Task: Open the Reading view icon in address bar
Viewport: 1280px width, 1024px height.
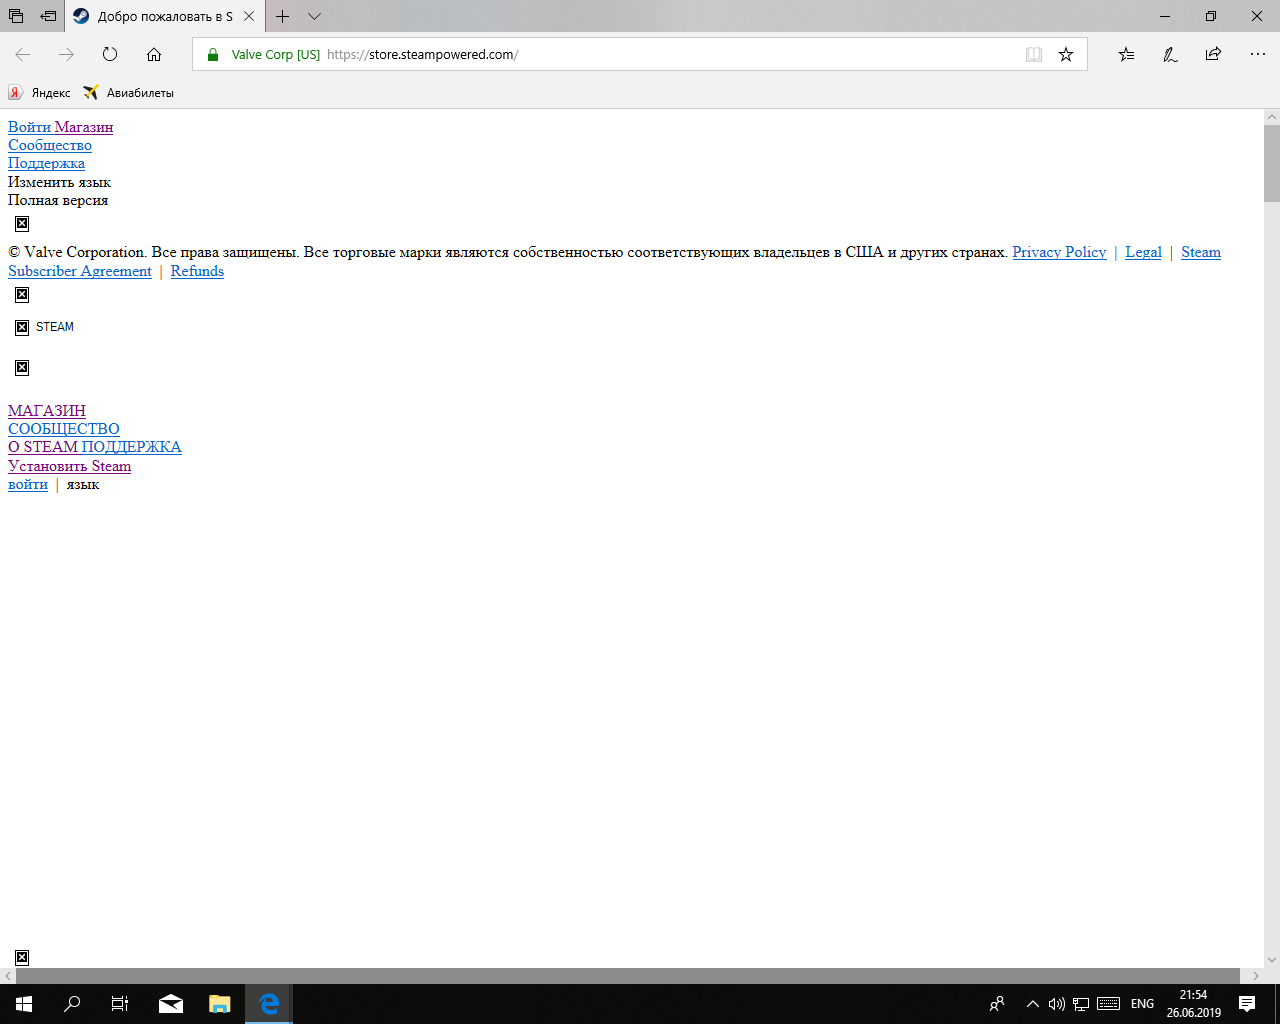Action: 1034,54
